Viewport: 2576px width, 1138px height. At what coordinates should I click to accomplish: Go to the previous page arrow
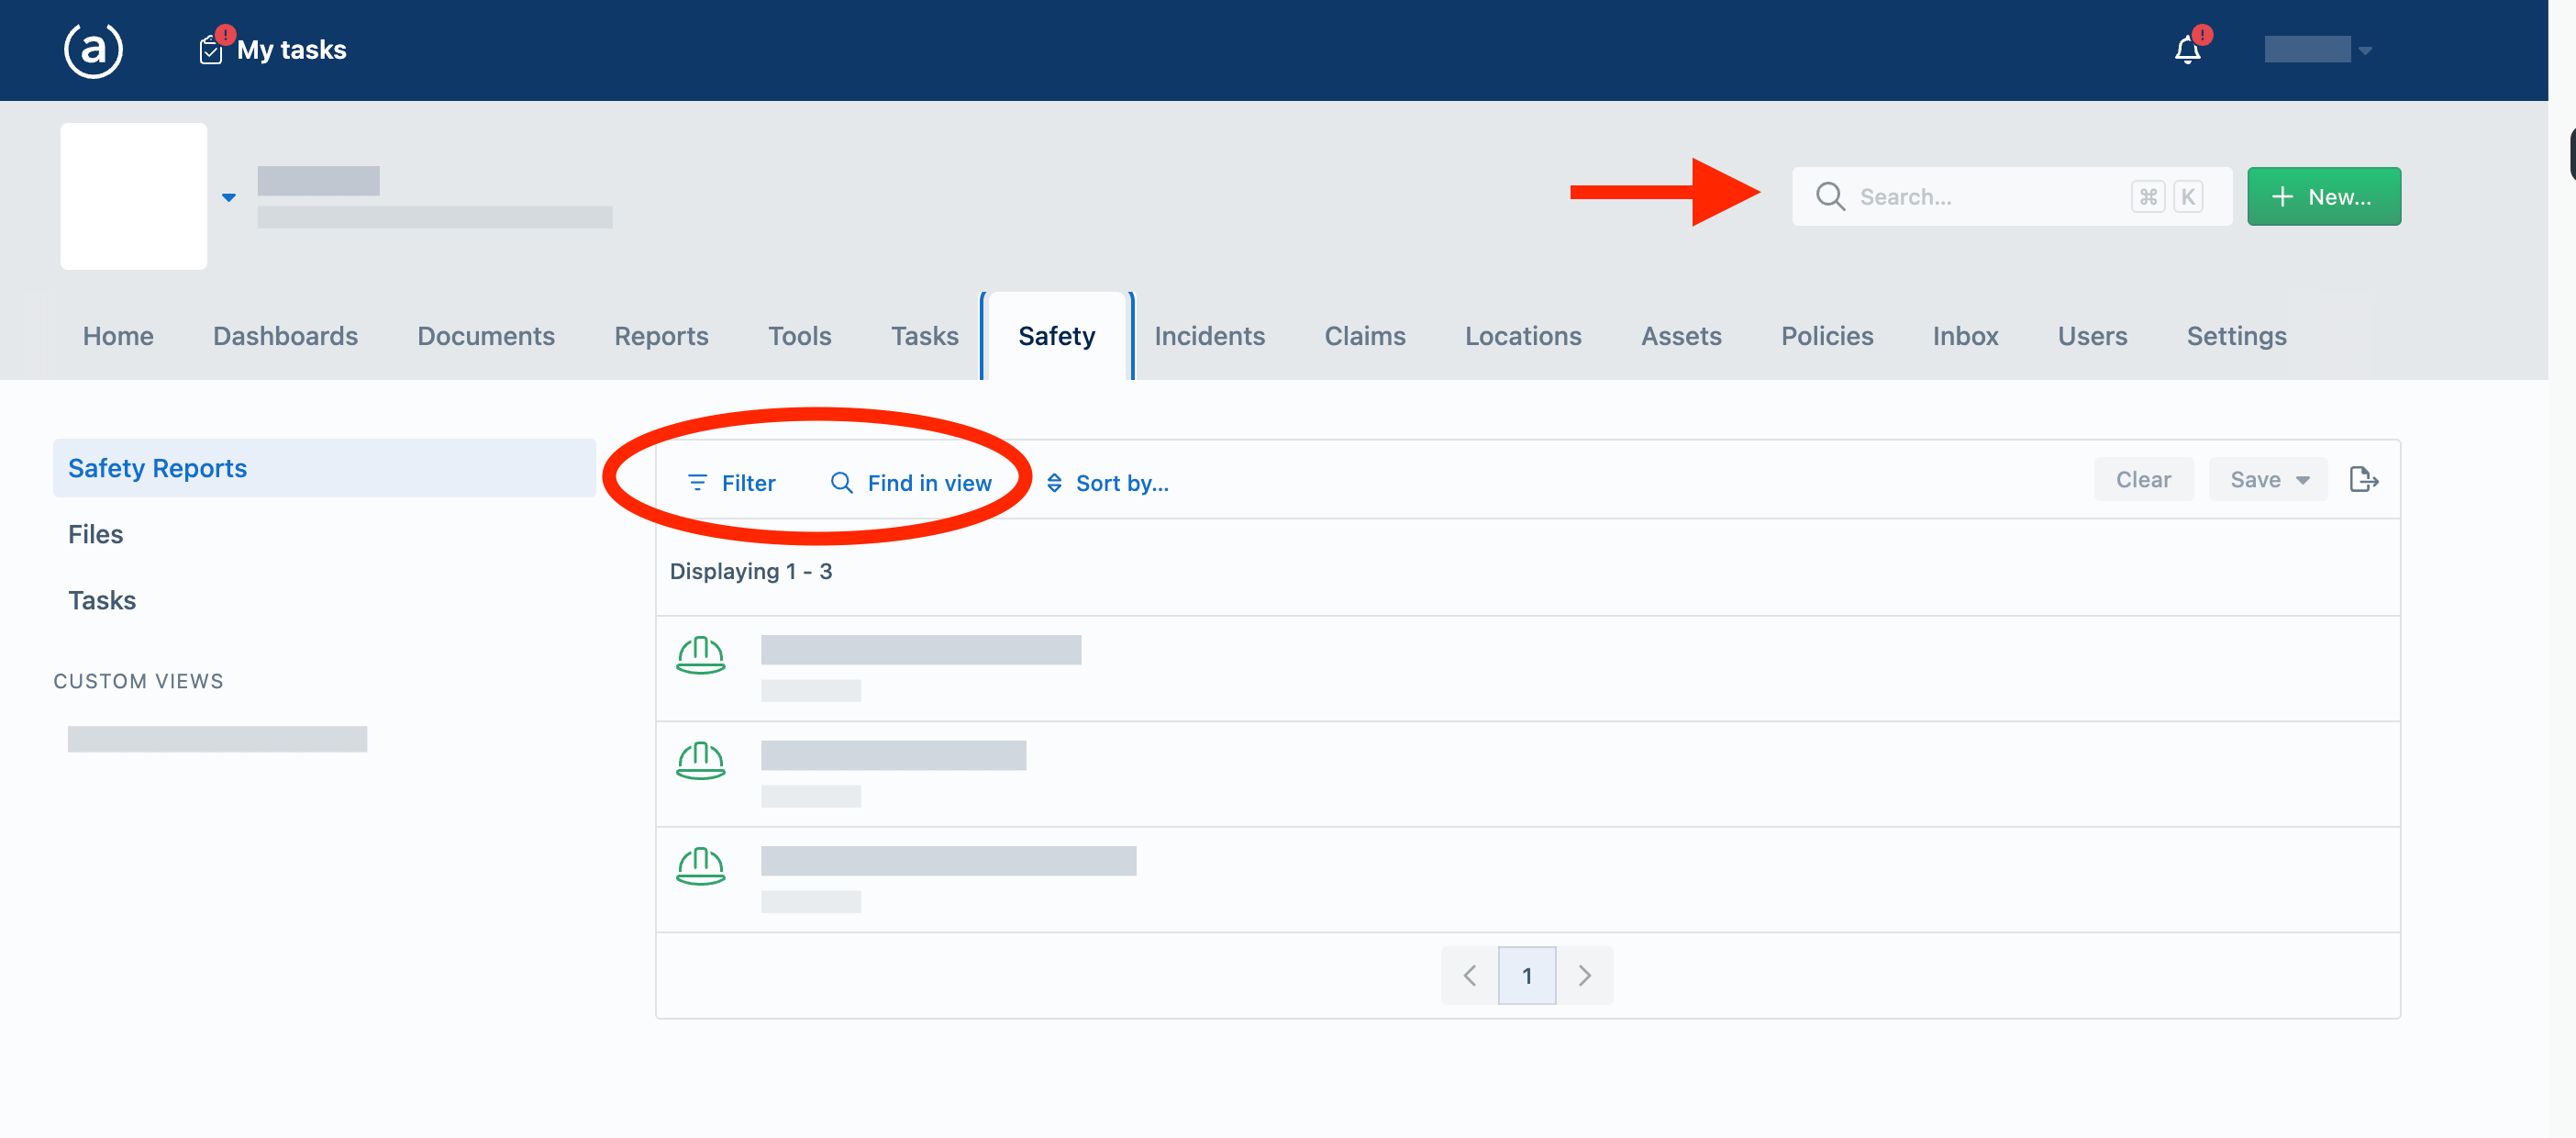[x=1469, y=975]
